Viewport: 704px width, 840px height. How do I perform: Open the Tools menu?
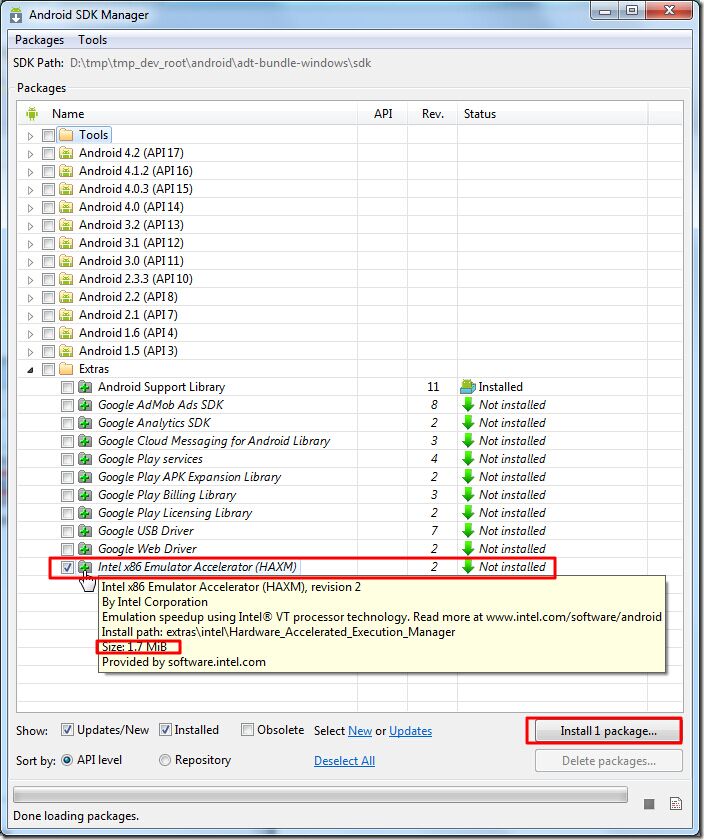93,40
